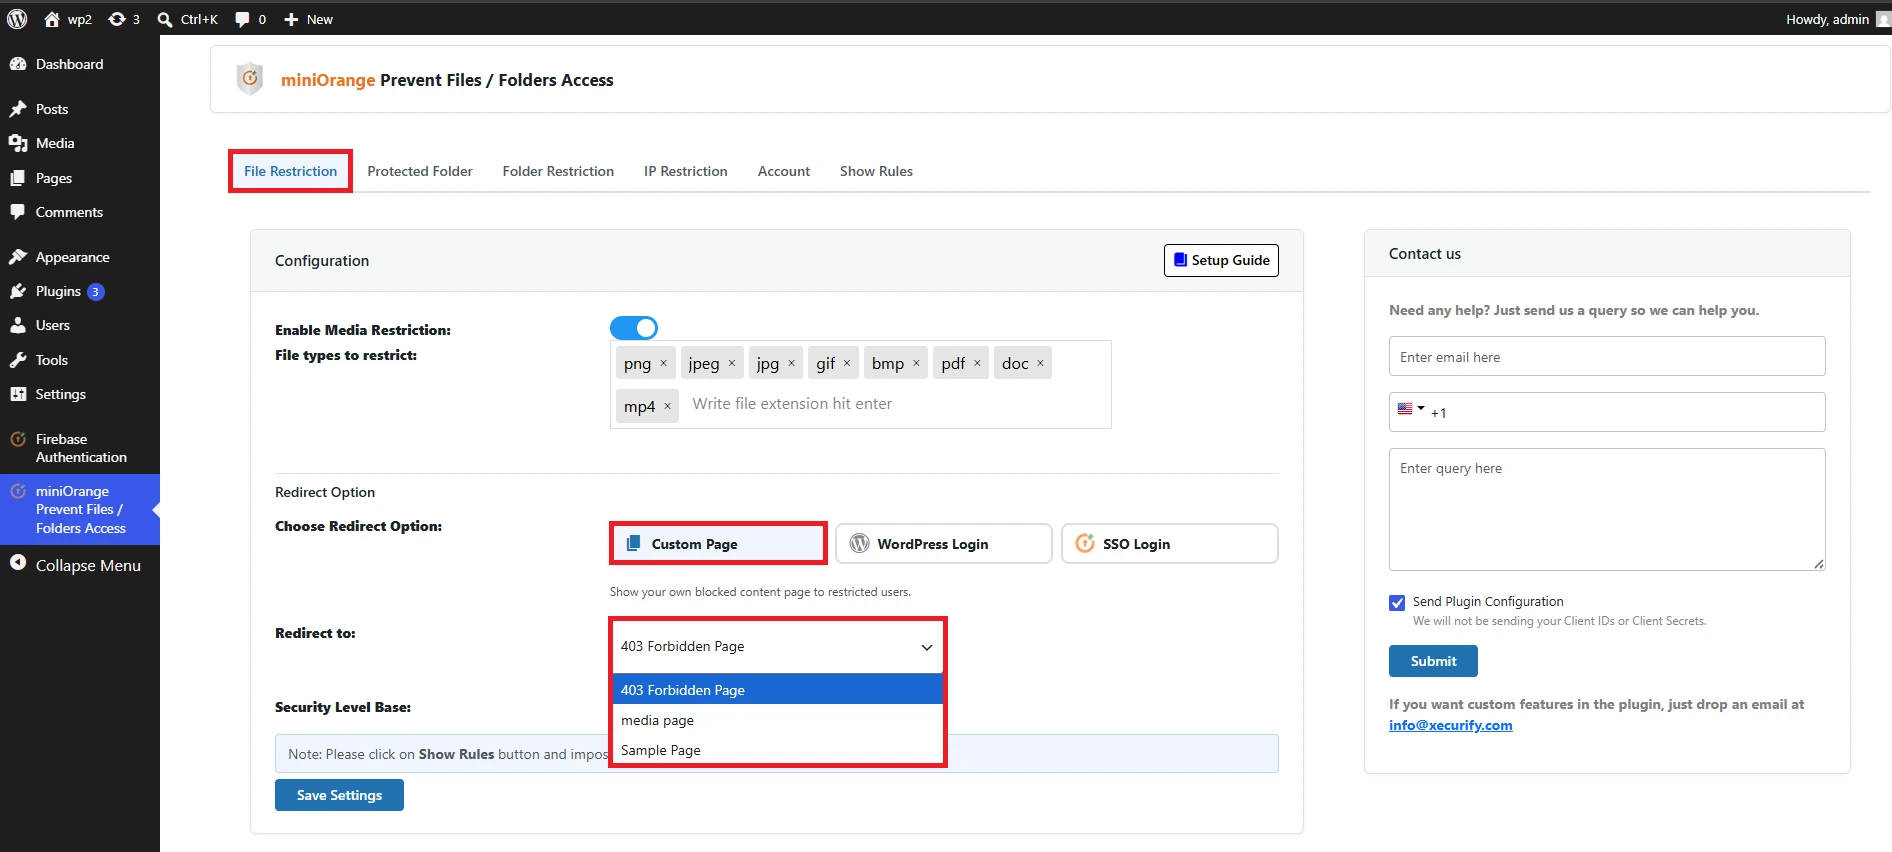1892x852 pixels.
Task: Select SSO Login redirect option
Action: coord(1170,543)
